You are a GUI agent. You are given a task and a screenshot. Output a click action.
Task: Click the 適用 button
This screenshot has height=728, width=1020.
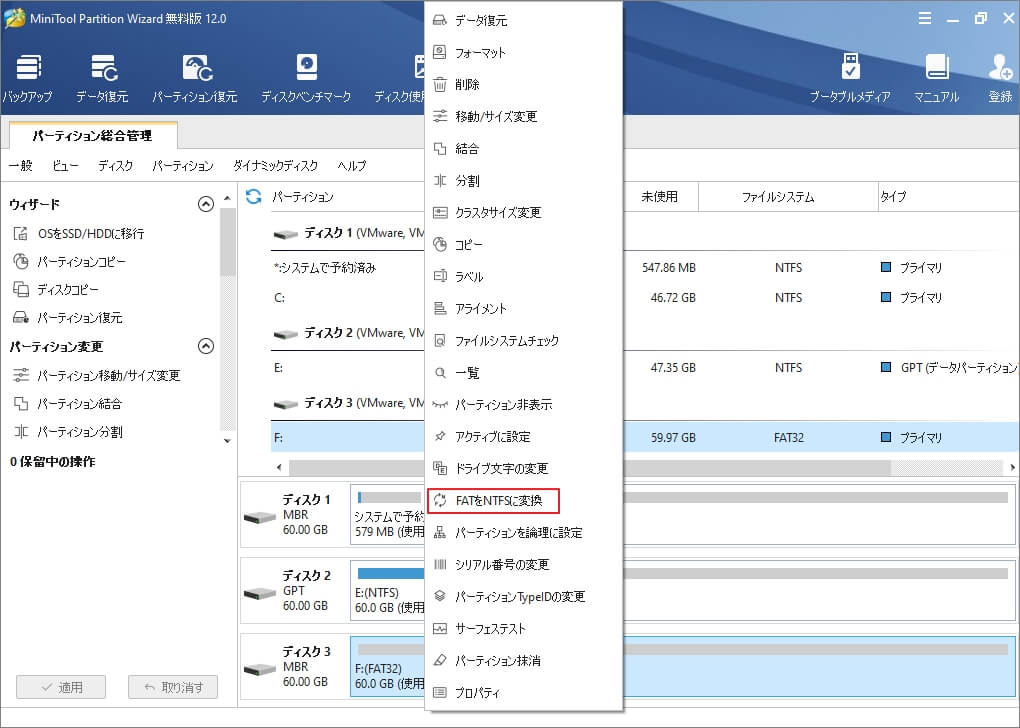tap(61, 687)
